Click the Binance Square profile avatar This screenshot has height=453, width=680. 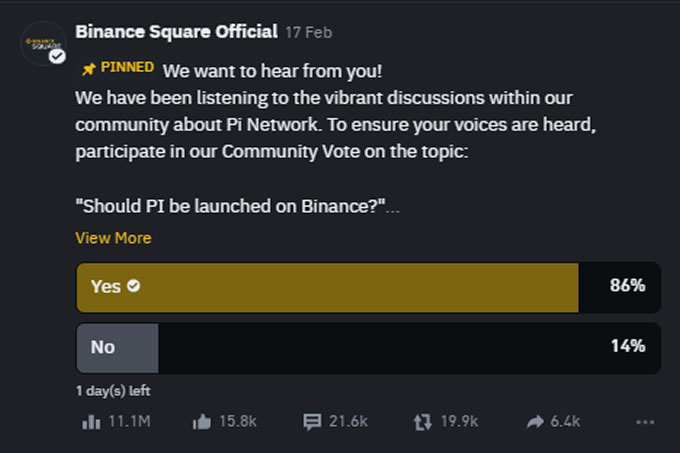pos(43,43)
